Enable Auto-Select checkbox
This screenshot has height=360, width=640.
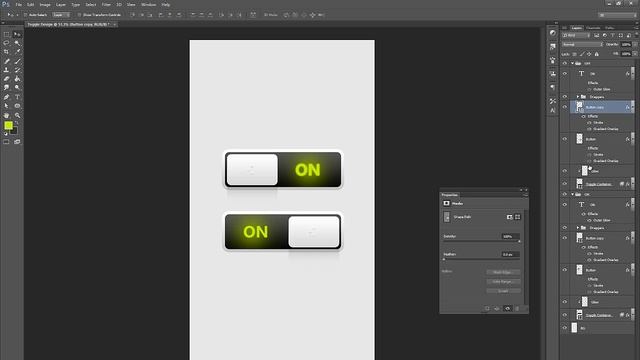25,15
